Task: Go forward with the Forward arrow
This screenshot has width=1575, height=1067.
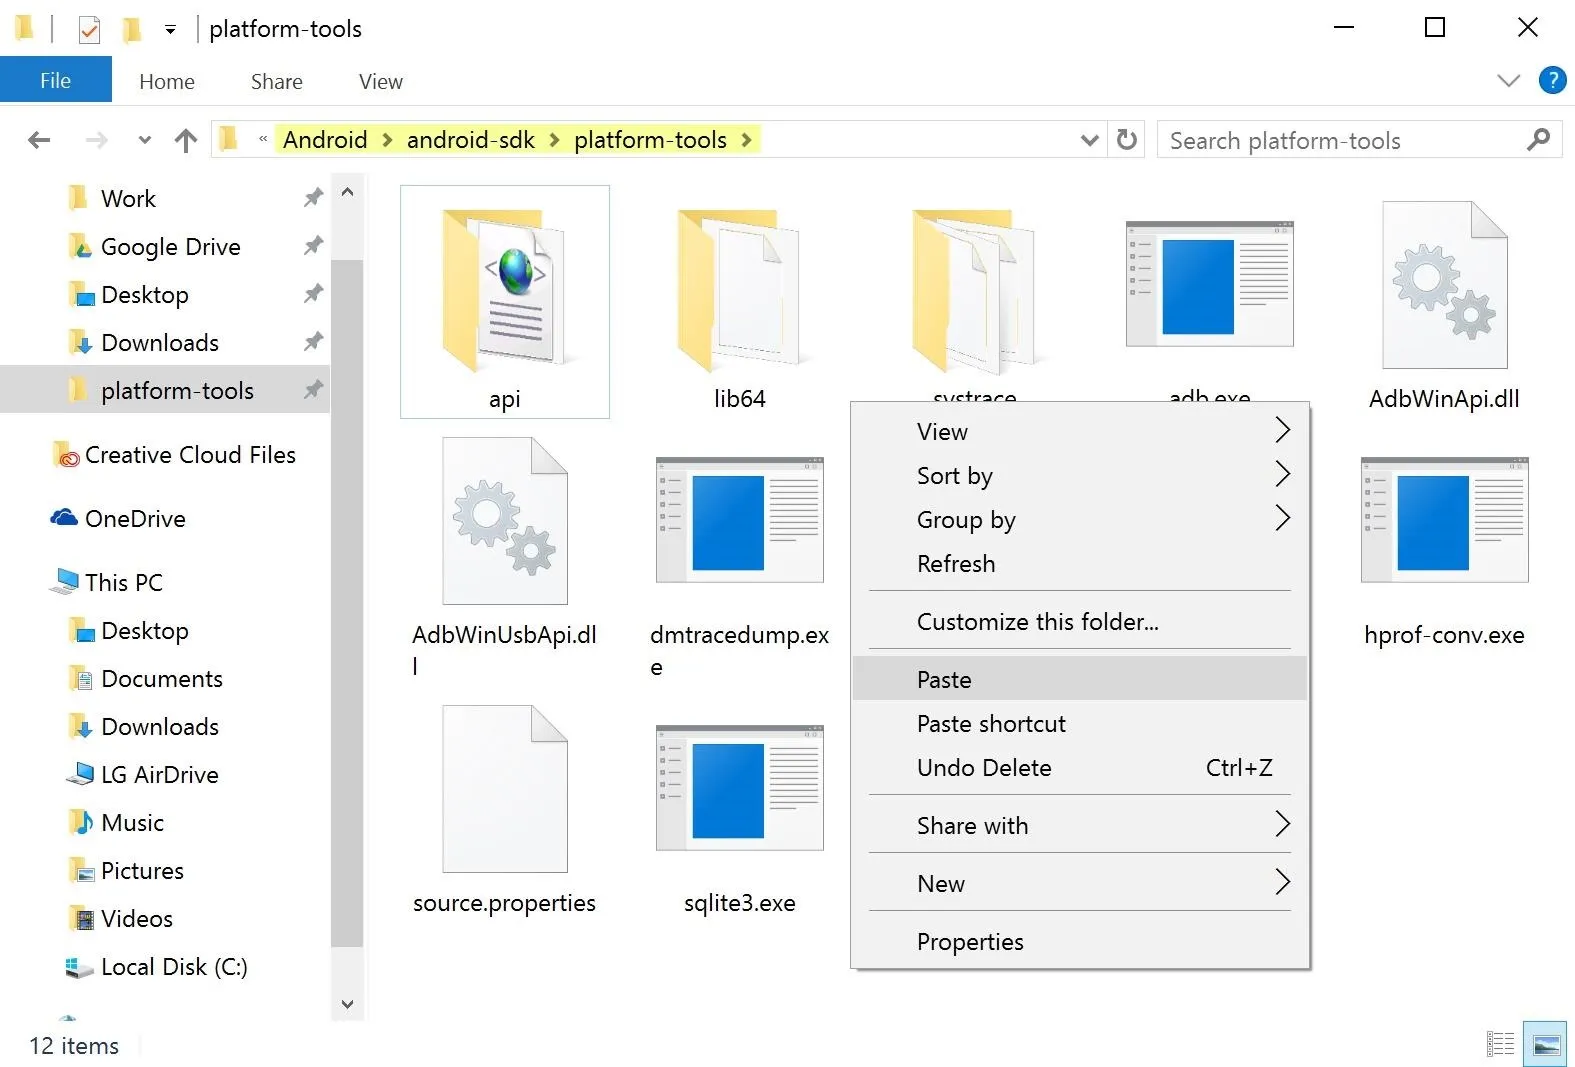Action: tap(96, 140)
